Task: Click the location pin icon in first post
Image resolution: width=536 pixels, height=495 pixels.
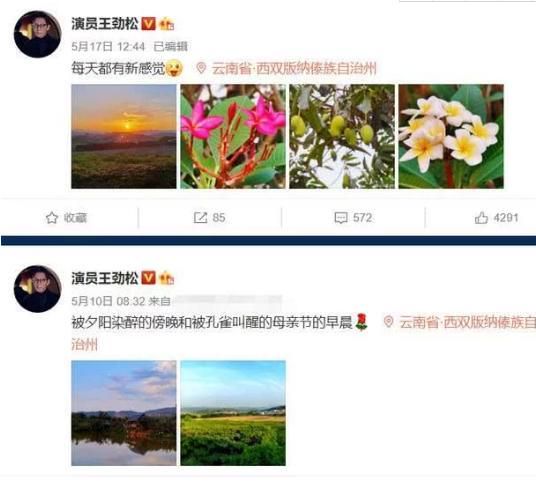Action: click(x=201, y=68)
